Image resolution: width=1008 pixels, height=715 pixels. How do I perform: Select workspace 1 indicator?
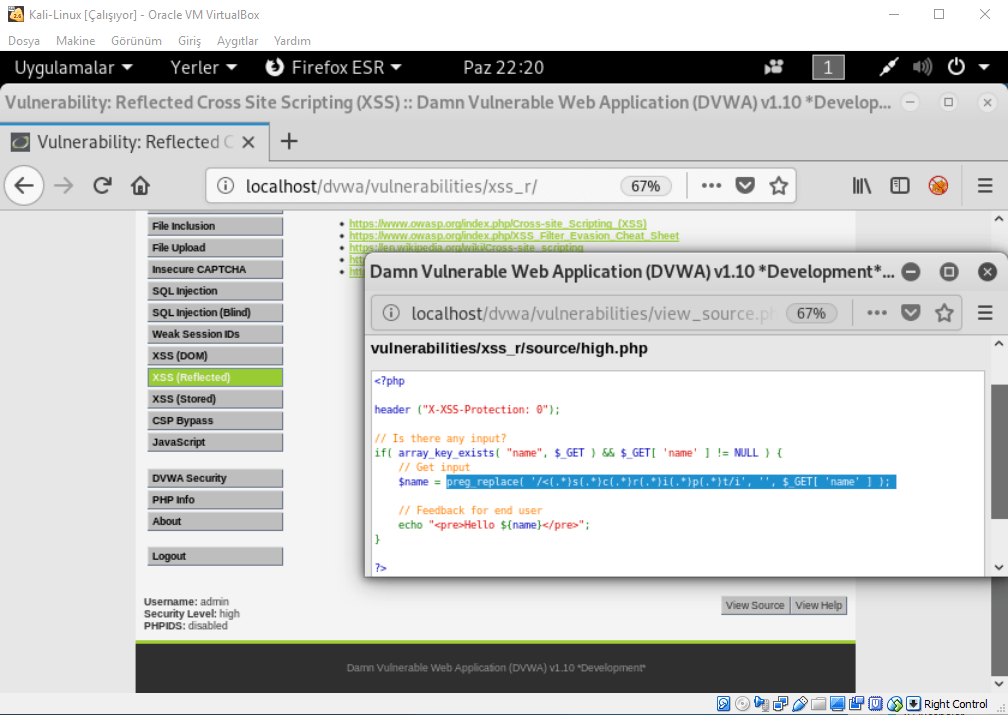click(x=828, y=68)
